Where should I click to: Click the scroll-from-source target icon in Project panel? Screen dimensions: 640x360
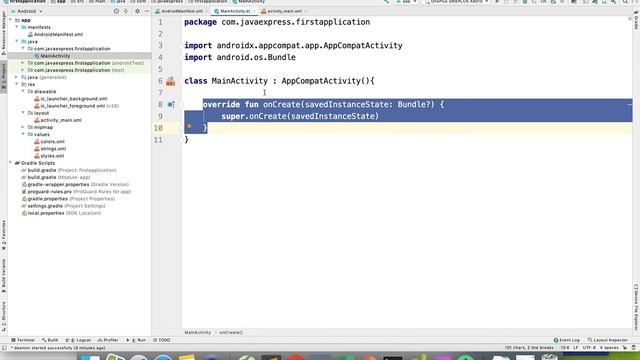point(116,11)
